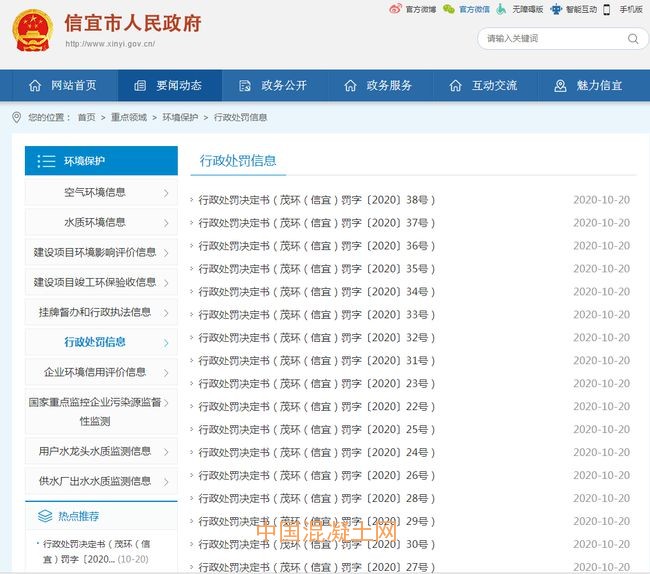Select 挂牌督办和行政执法信息 in the sidebar

pos(95,312)
